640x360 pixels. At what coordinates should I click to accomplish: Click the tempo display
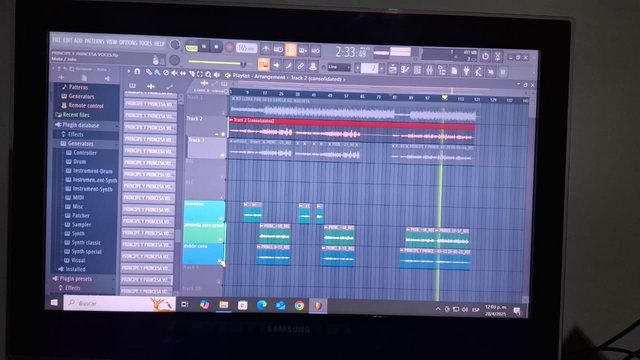click(x=247, y=48)
